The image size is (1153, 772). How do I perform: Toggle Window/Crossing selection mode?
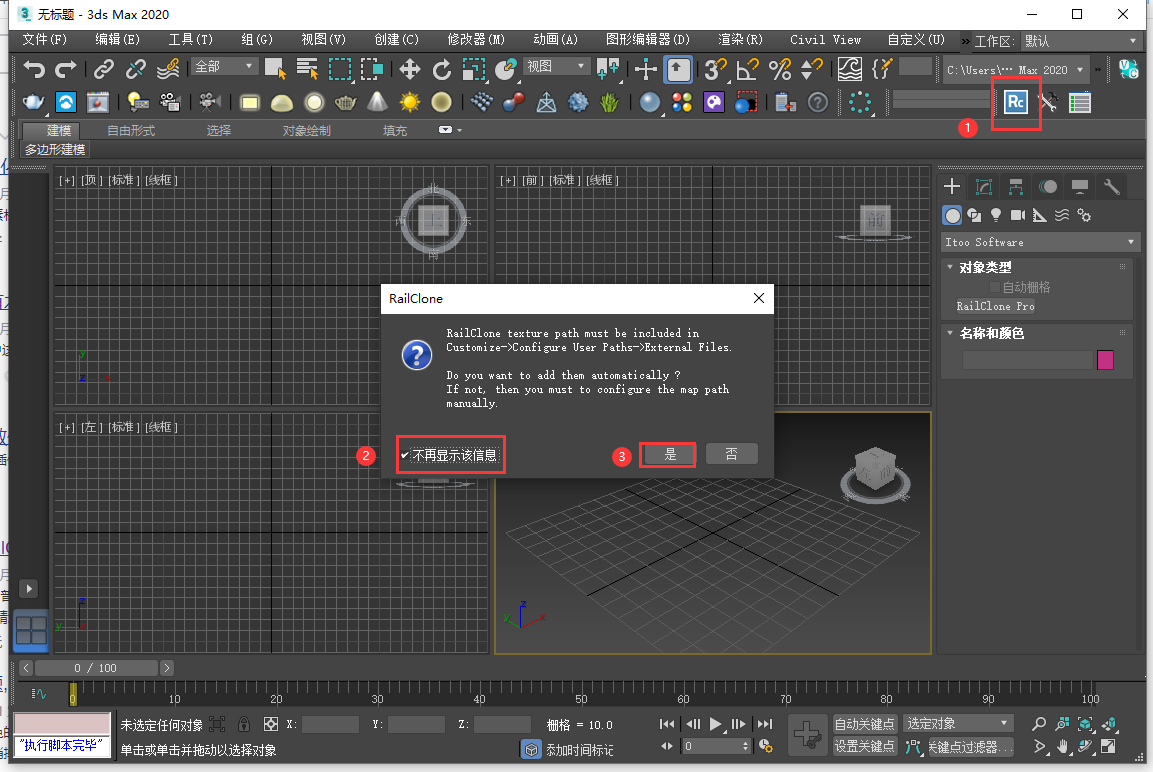[371, 70]
